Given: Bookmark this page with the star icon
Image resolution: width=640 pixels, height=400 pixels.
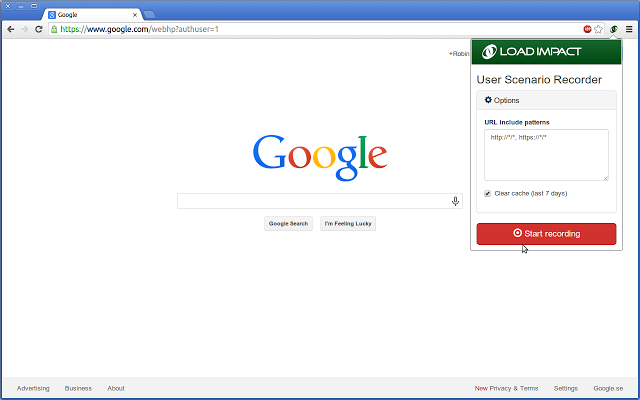Looking at the screenshot, I should point(598,29).
